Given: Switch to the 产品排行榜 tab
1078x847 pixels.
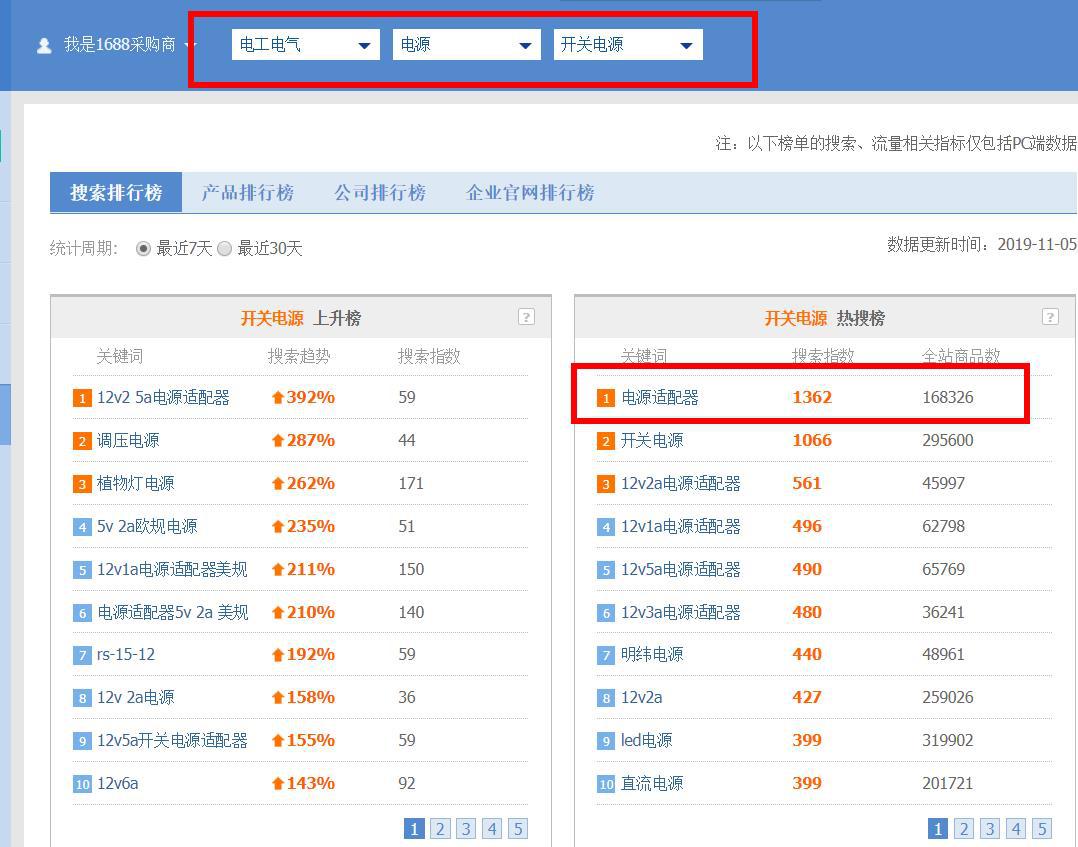Looking at the screenshot, I should 247,192.
